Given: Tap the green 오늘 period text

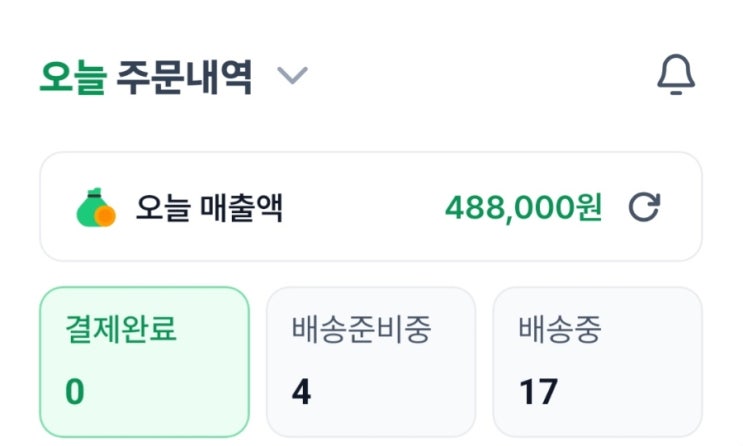Looking at the screenshot, I should (x=72, y=77).
